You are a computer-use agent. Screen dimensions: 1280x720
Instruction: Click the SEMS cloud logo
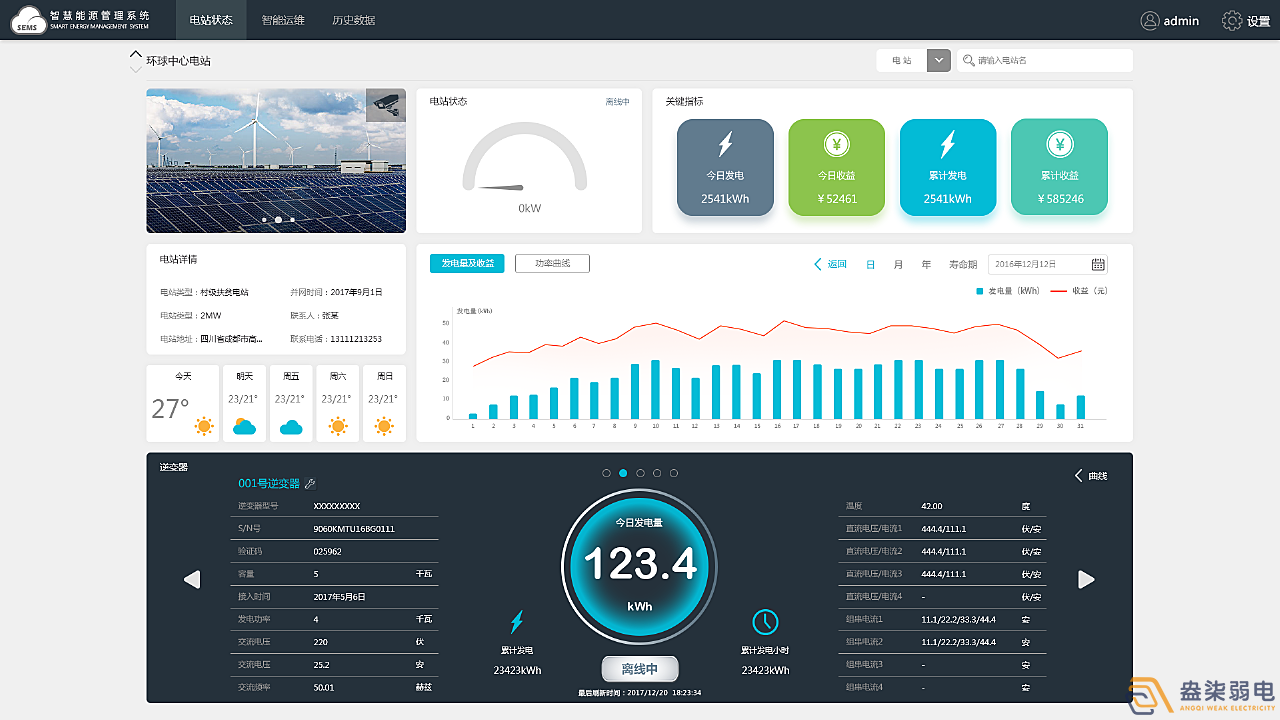(x=28, y=20)
